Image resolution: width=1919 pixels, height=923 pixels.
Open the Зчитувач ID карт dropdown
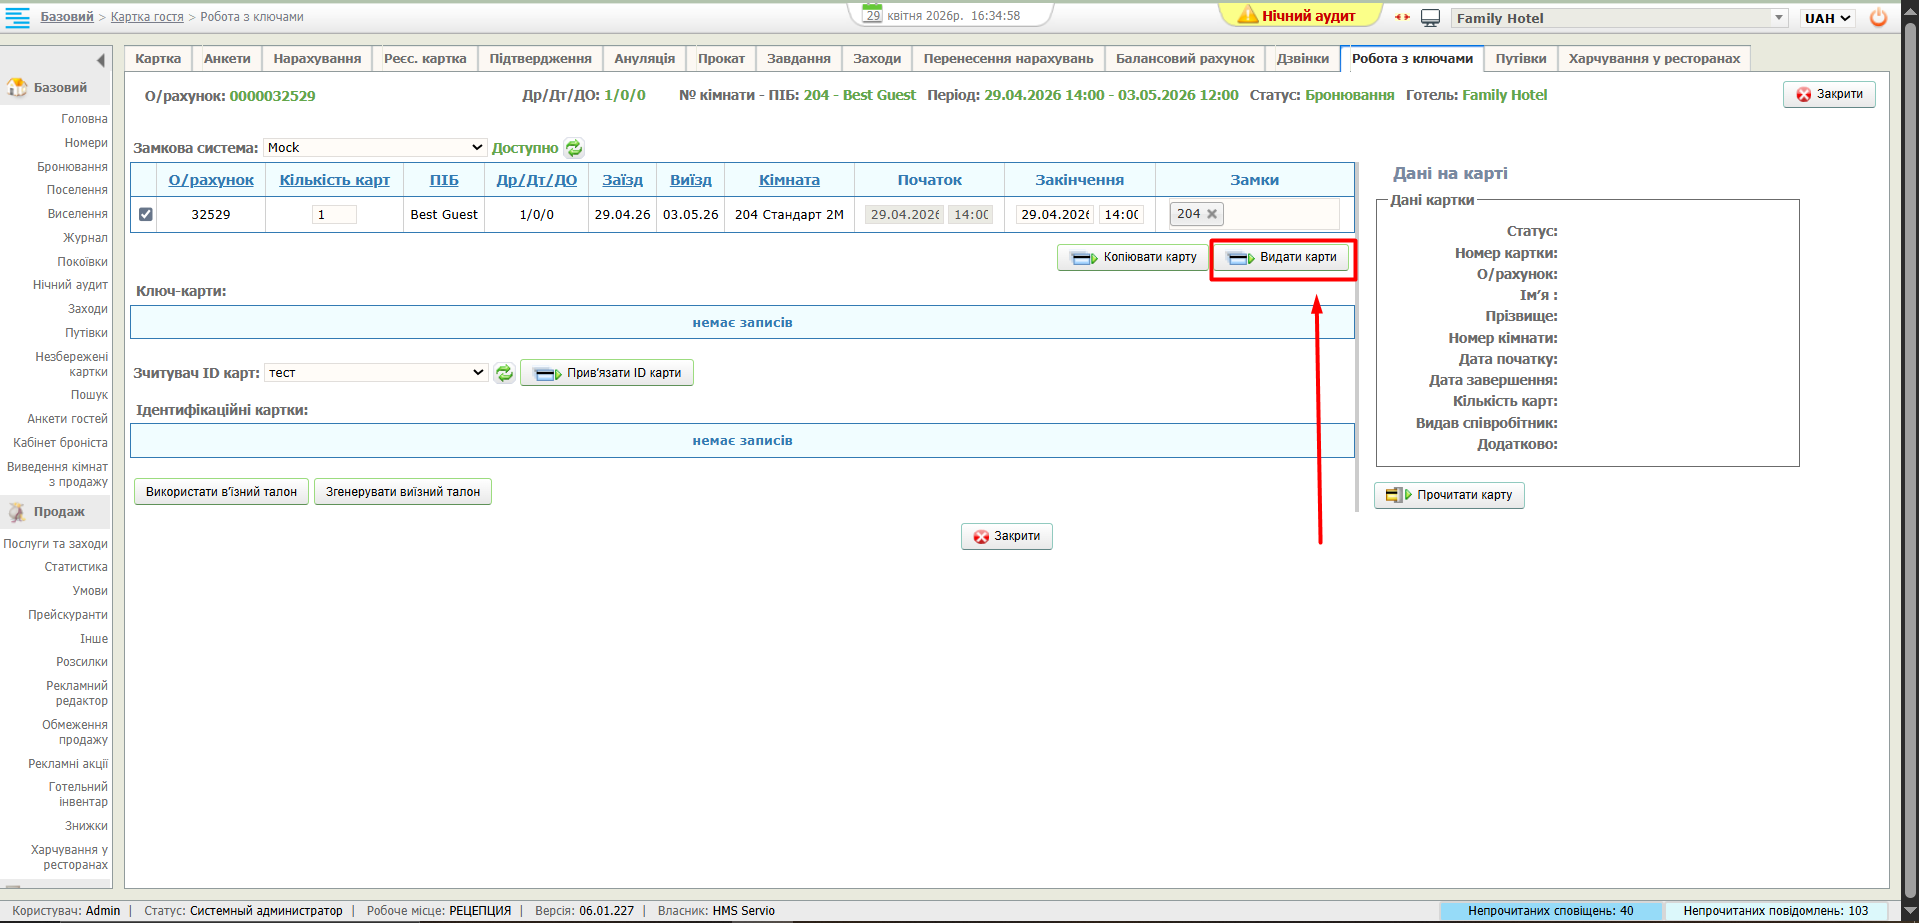pyautogui.click(x=375, y=373)
